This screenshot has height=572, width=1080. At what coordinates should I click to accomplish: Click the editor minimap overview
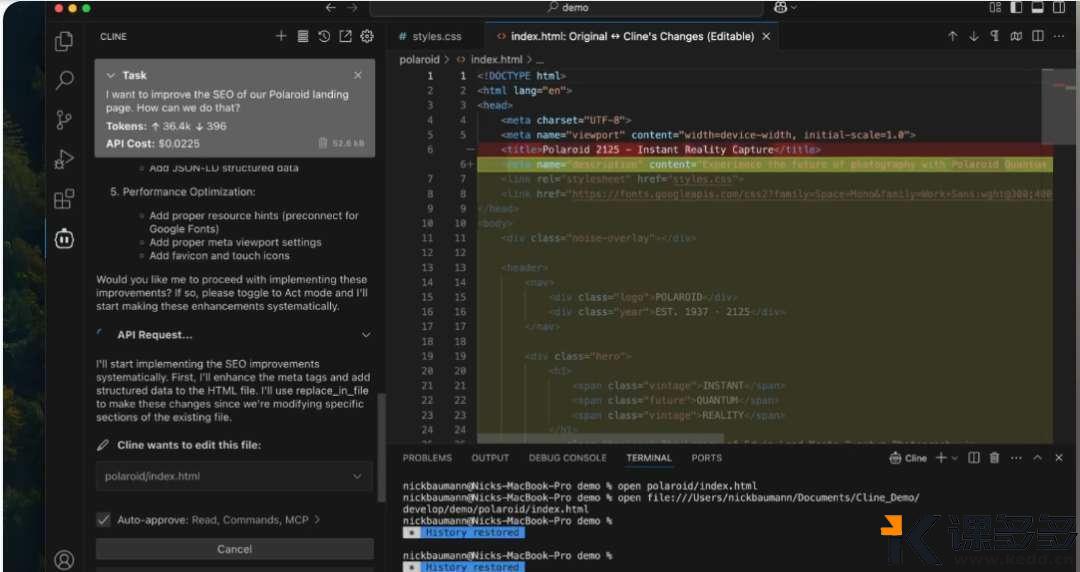click(1060, 107)
